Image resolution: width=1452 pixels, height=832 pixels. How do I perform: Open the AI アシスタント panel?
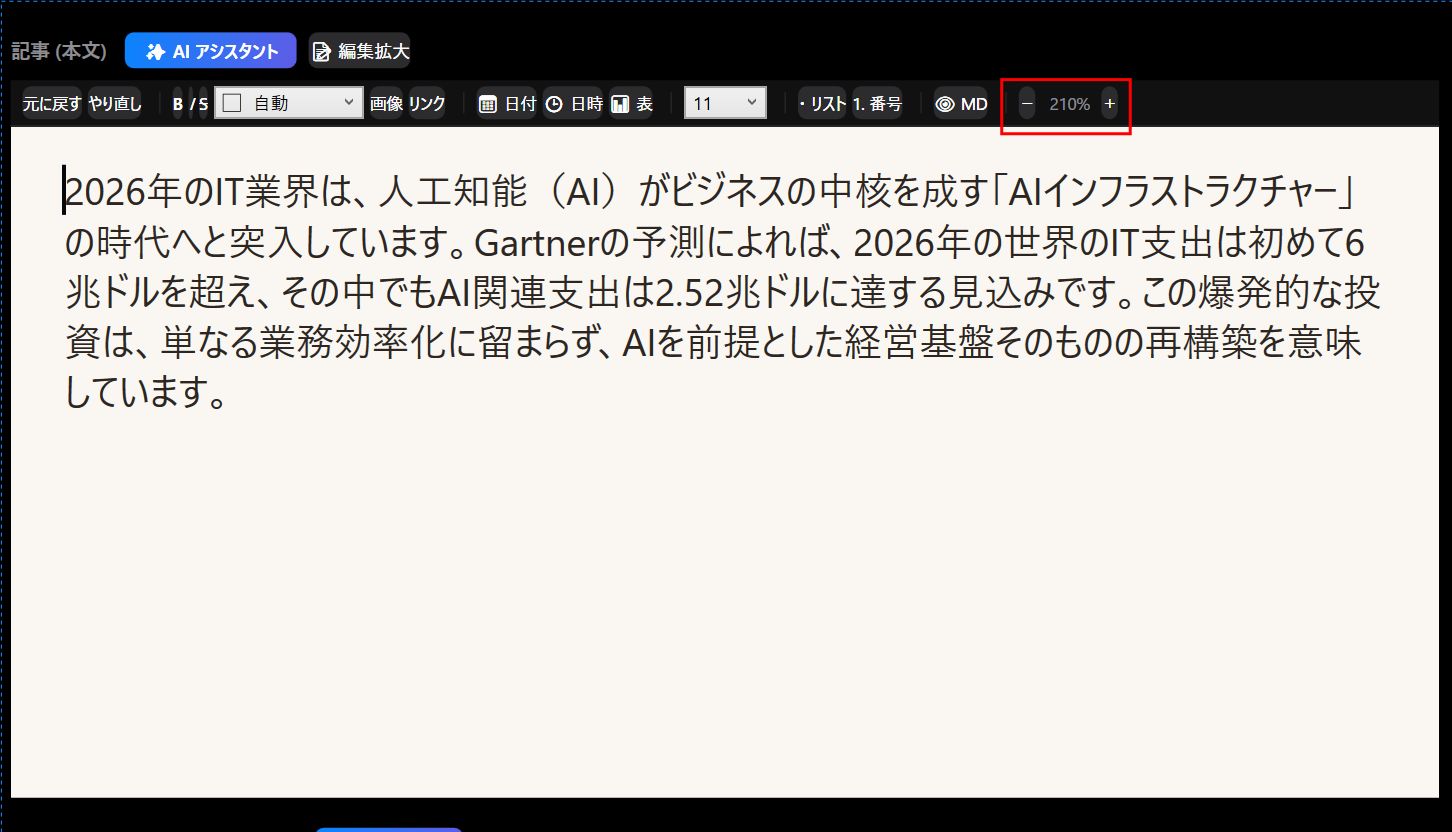[210, 51]
